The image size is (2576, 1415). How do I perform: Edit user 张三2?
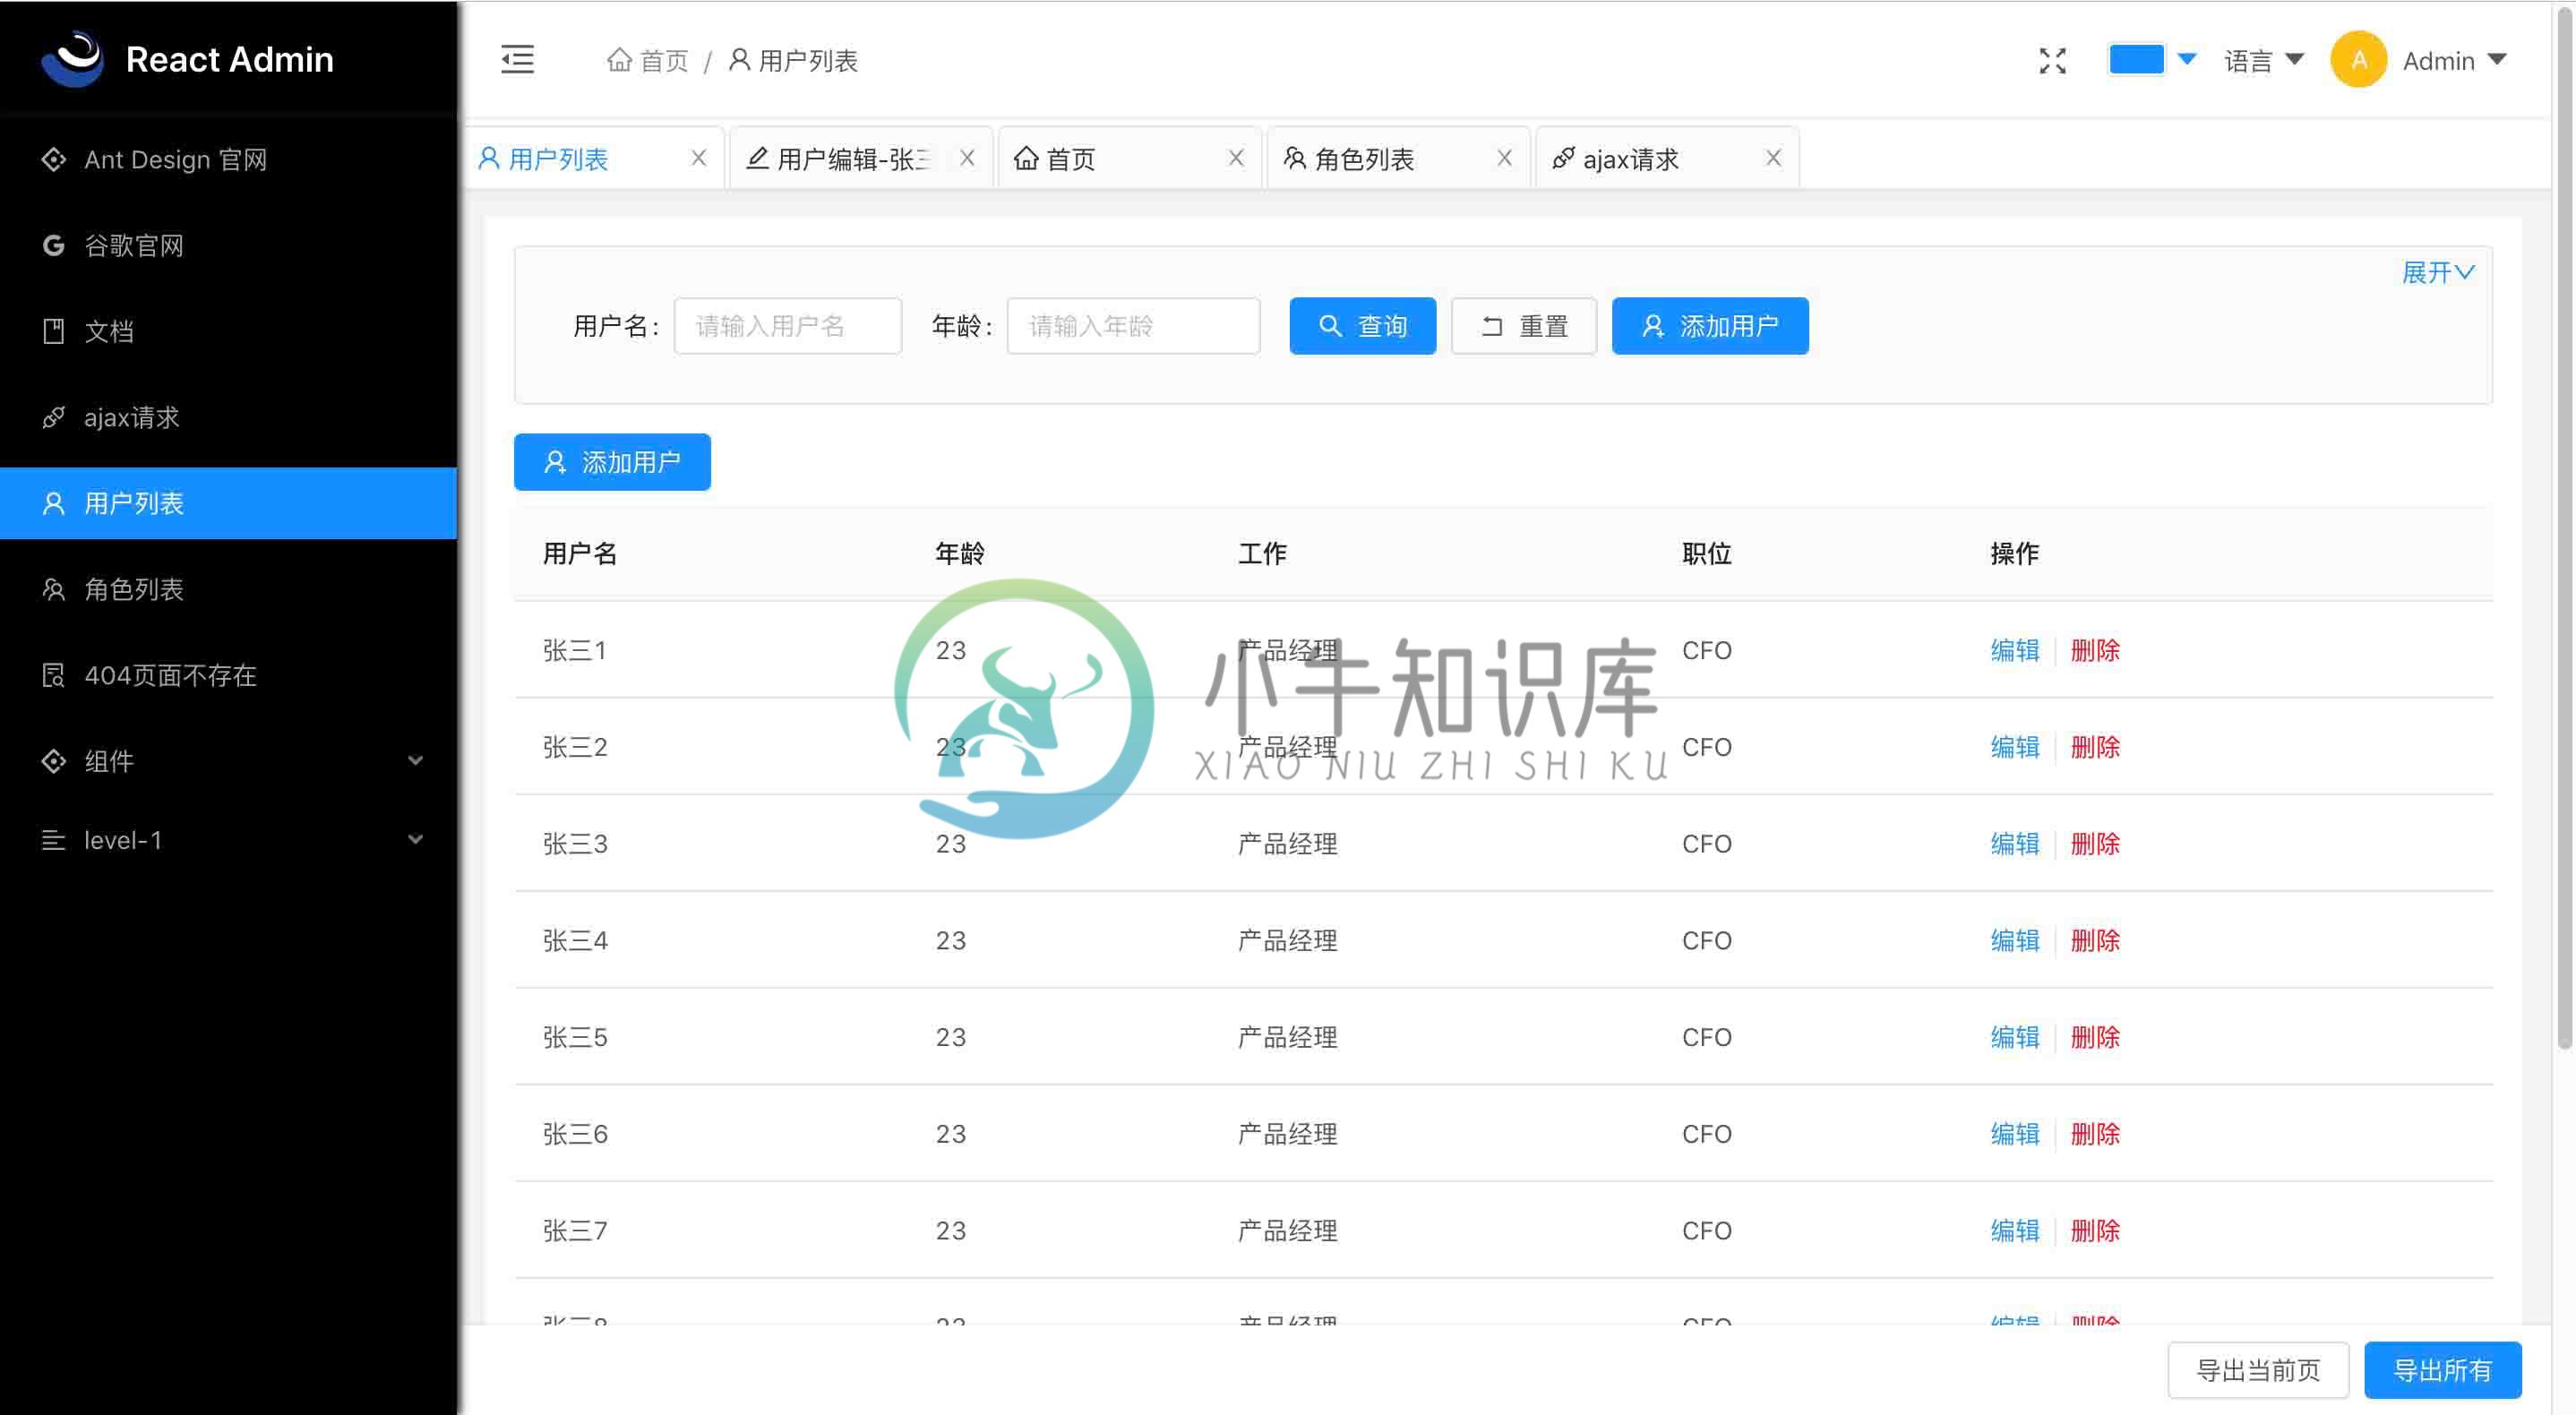coord(2014,748)
